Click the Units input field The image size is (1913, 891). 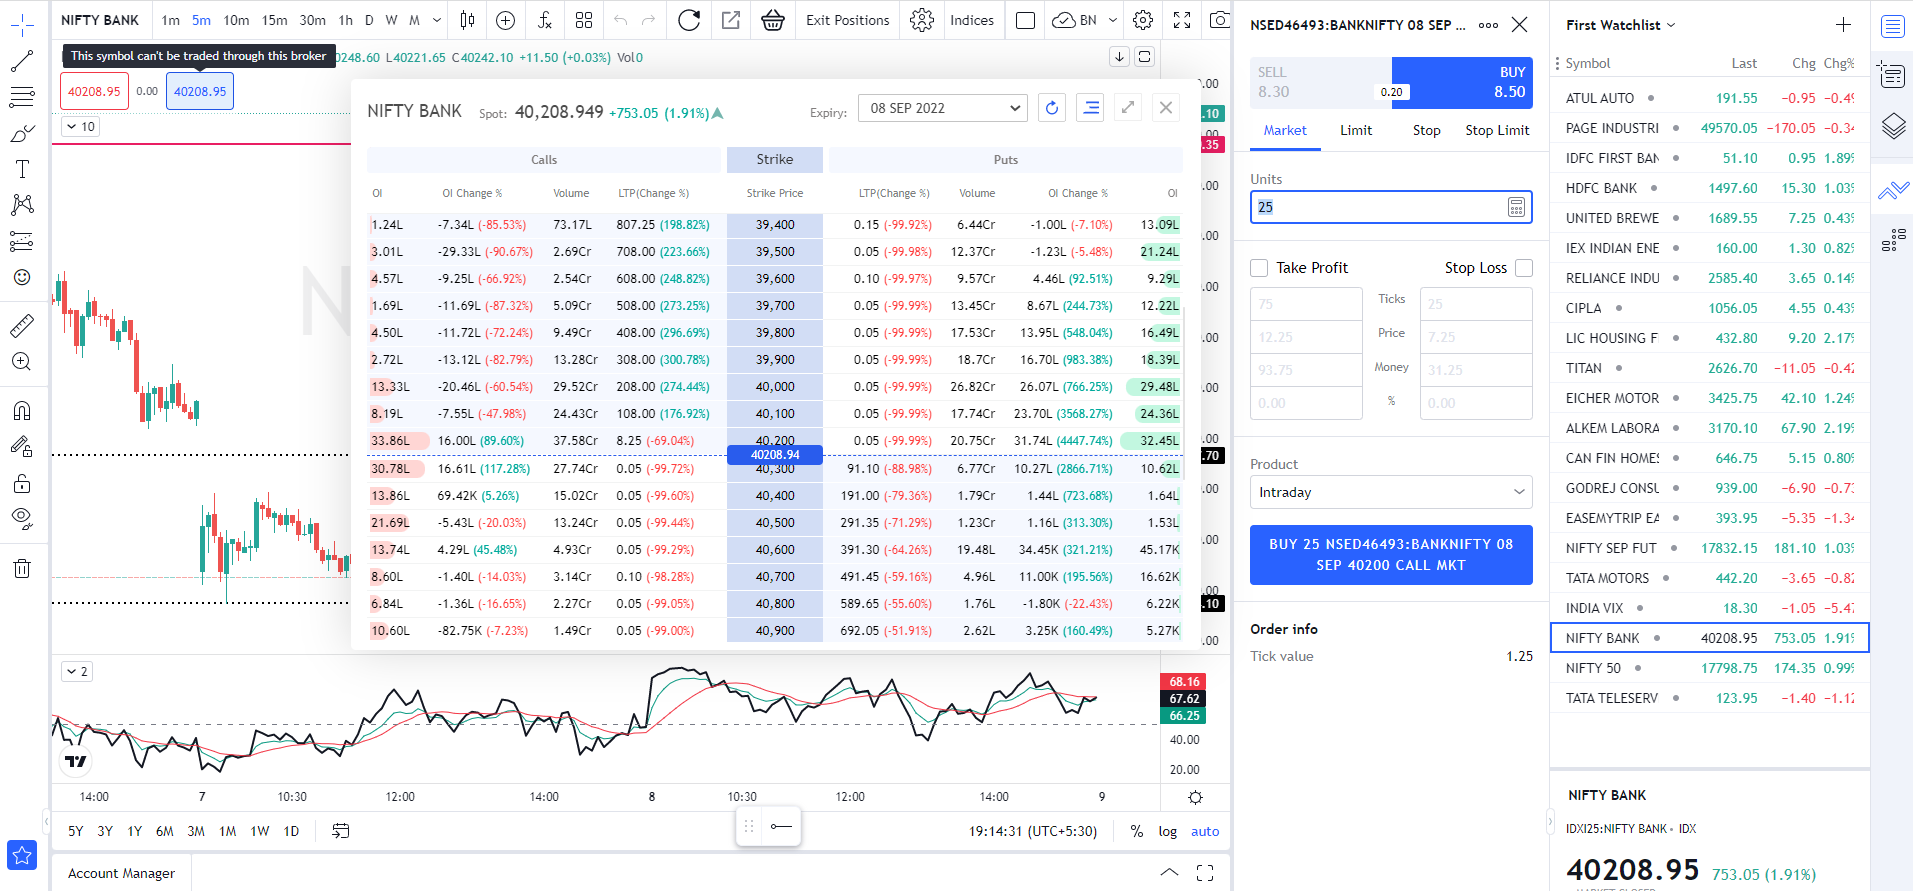[x=1391, y=207]
